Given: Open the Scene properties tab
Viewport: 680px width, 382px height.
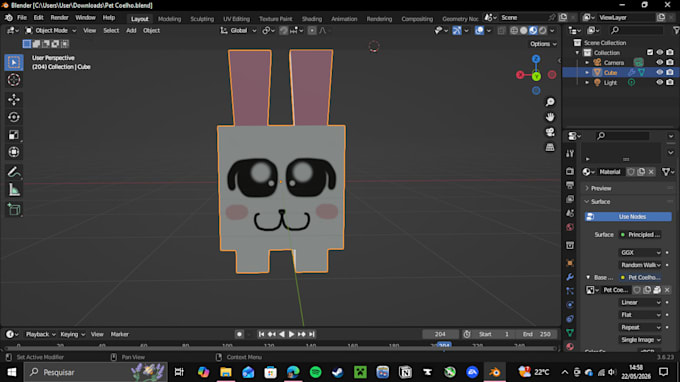Looking at the screenshot, I should (x=570, y=213).
